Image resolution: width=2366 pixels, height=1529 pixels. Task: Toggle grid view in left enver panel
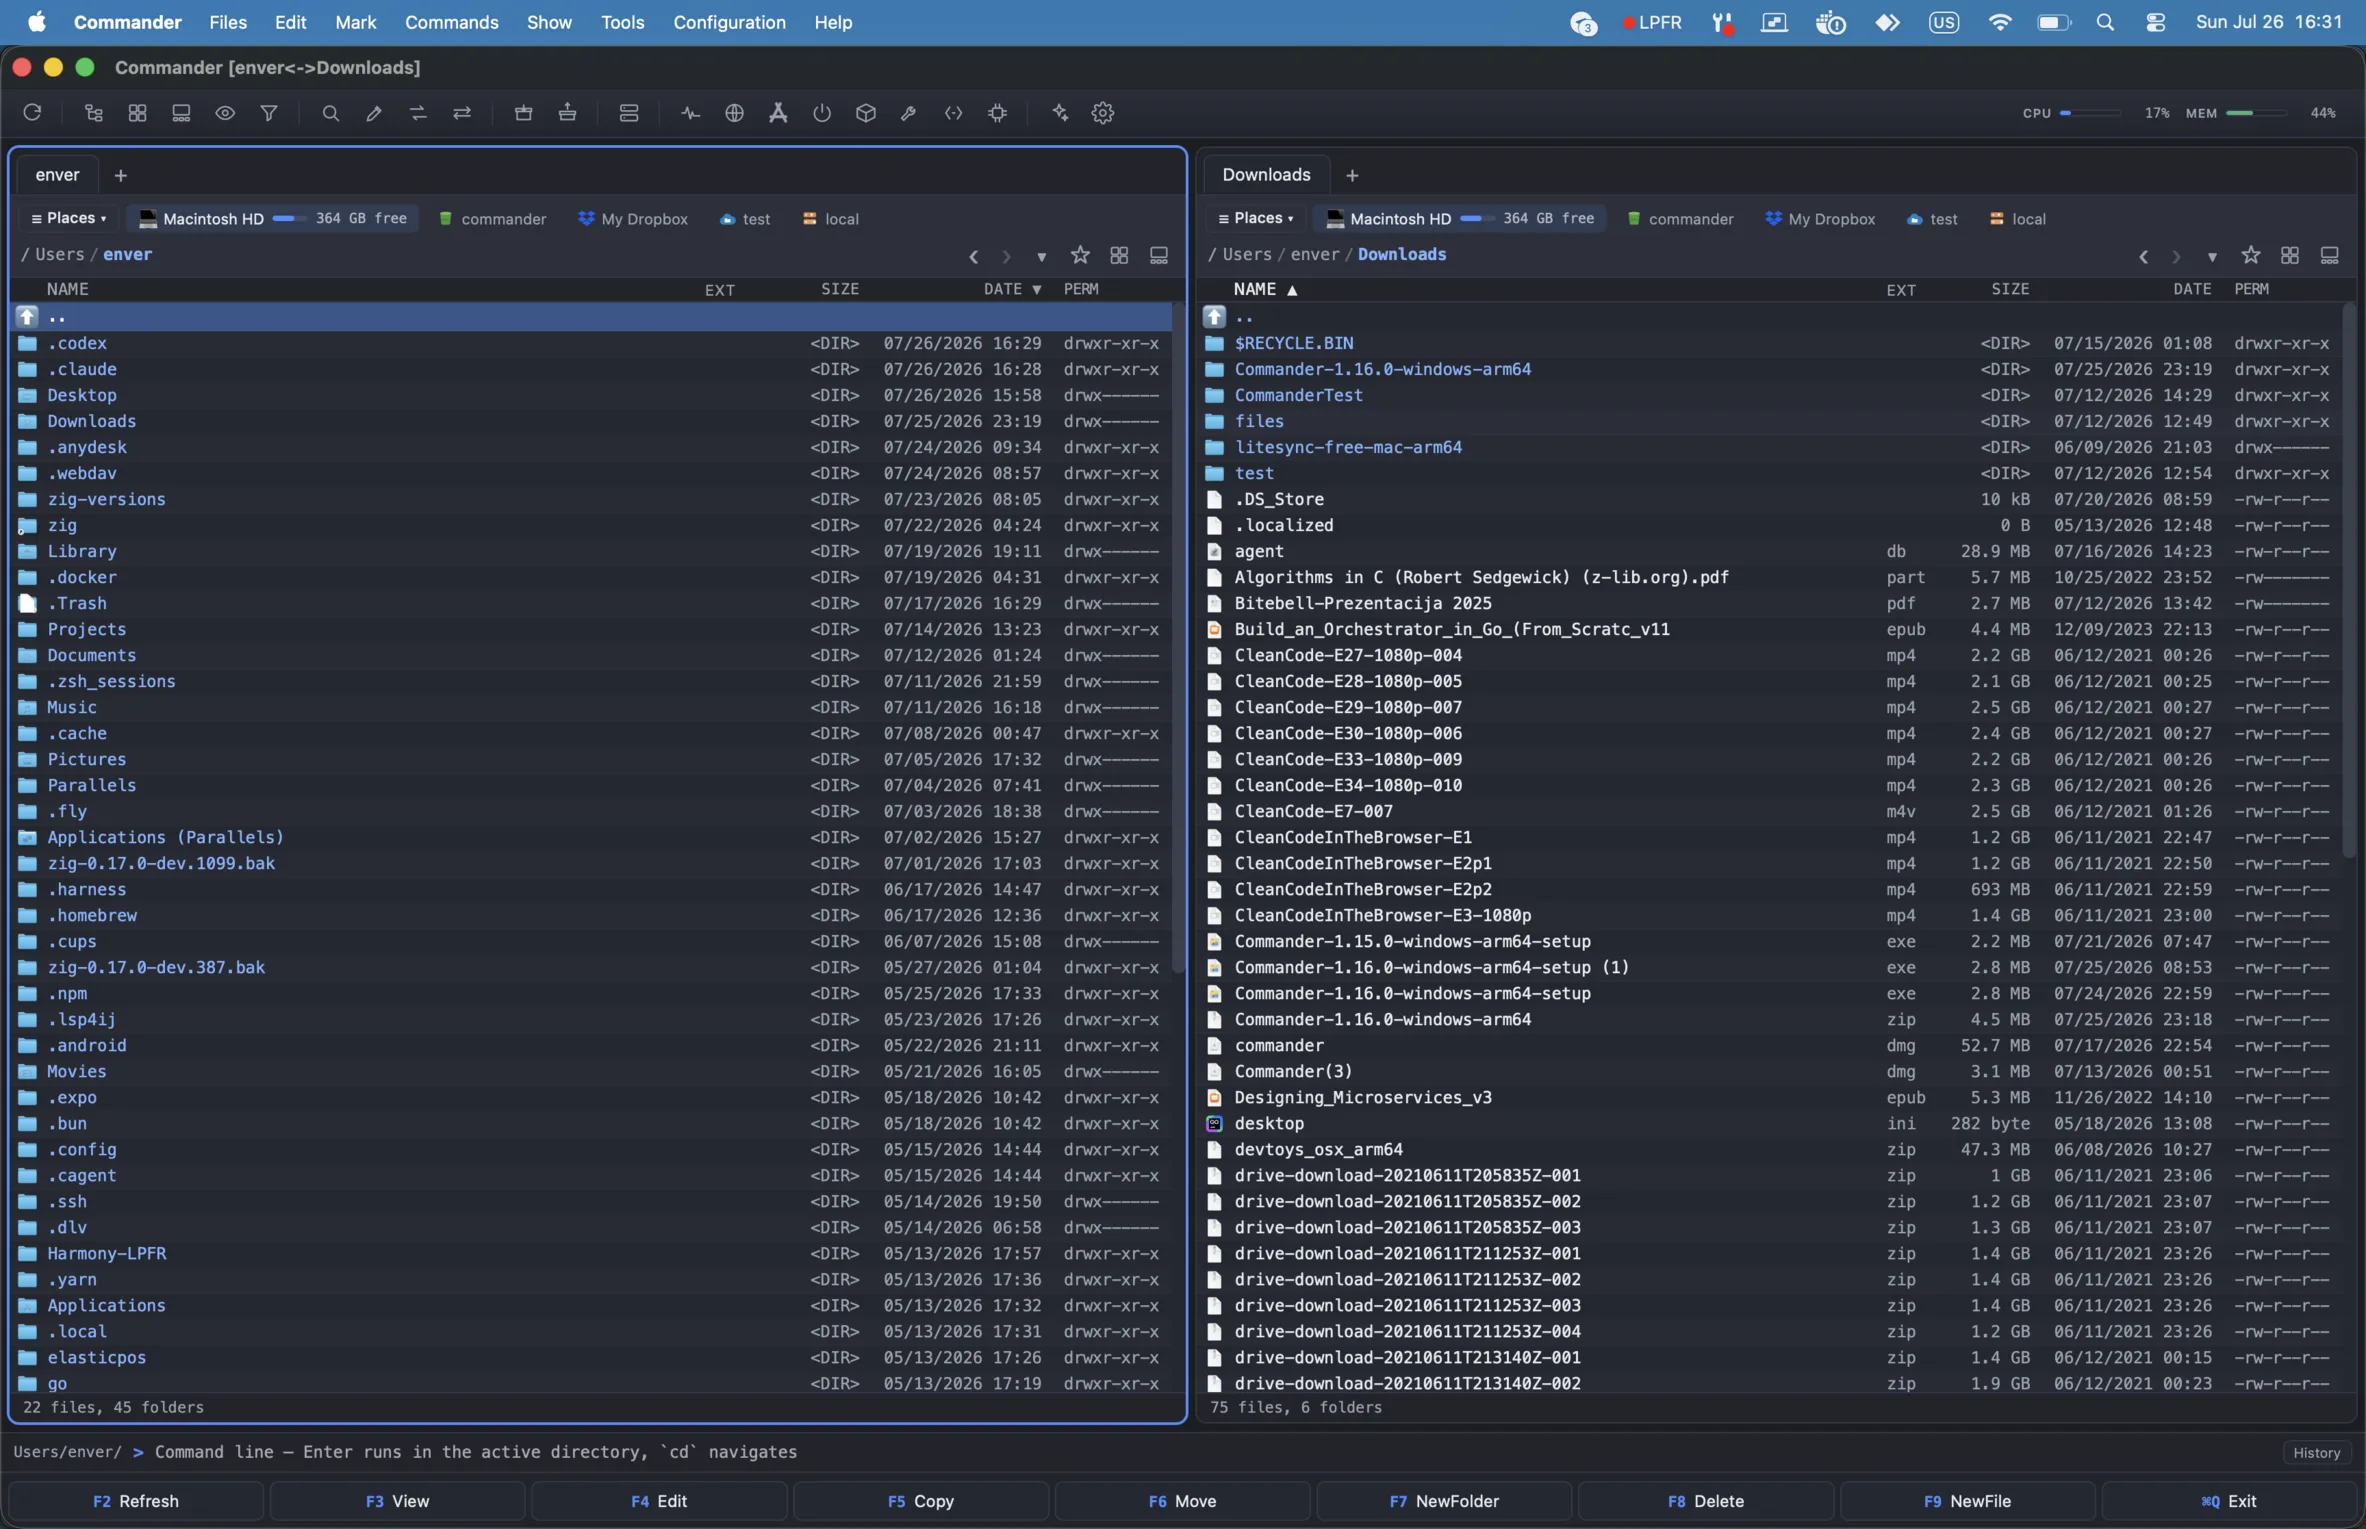(x=1119, y=255)
